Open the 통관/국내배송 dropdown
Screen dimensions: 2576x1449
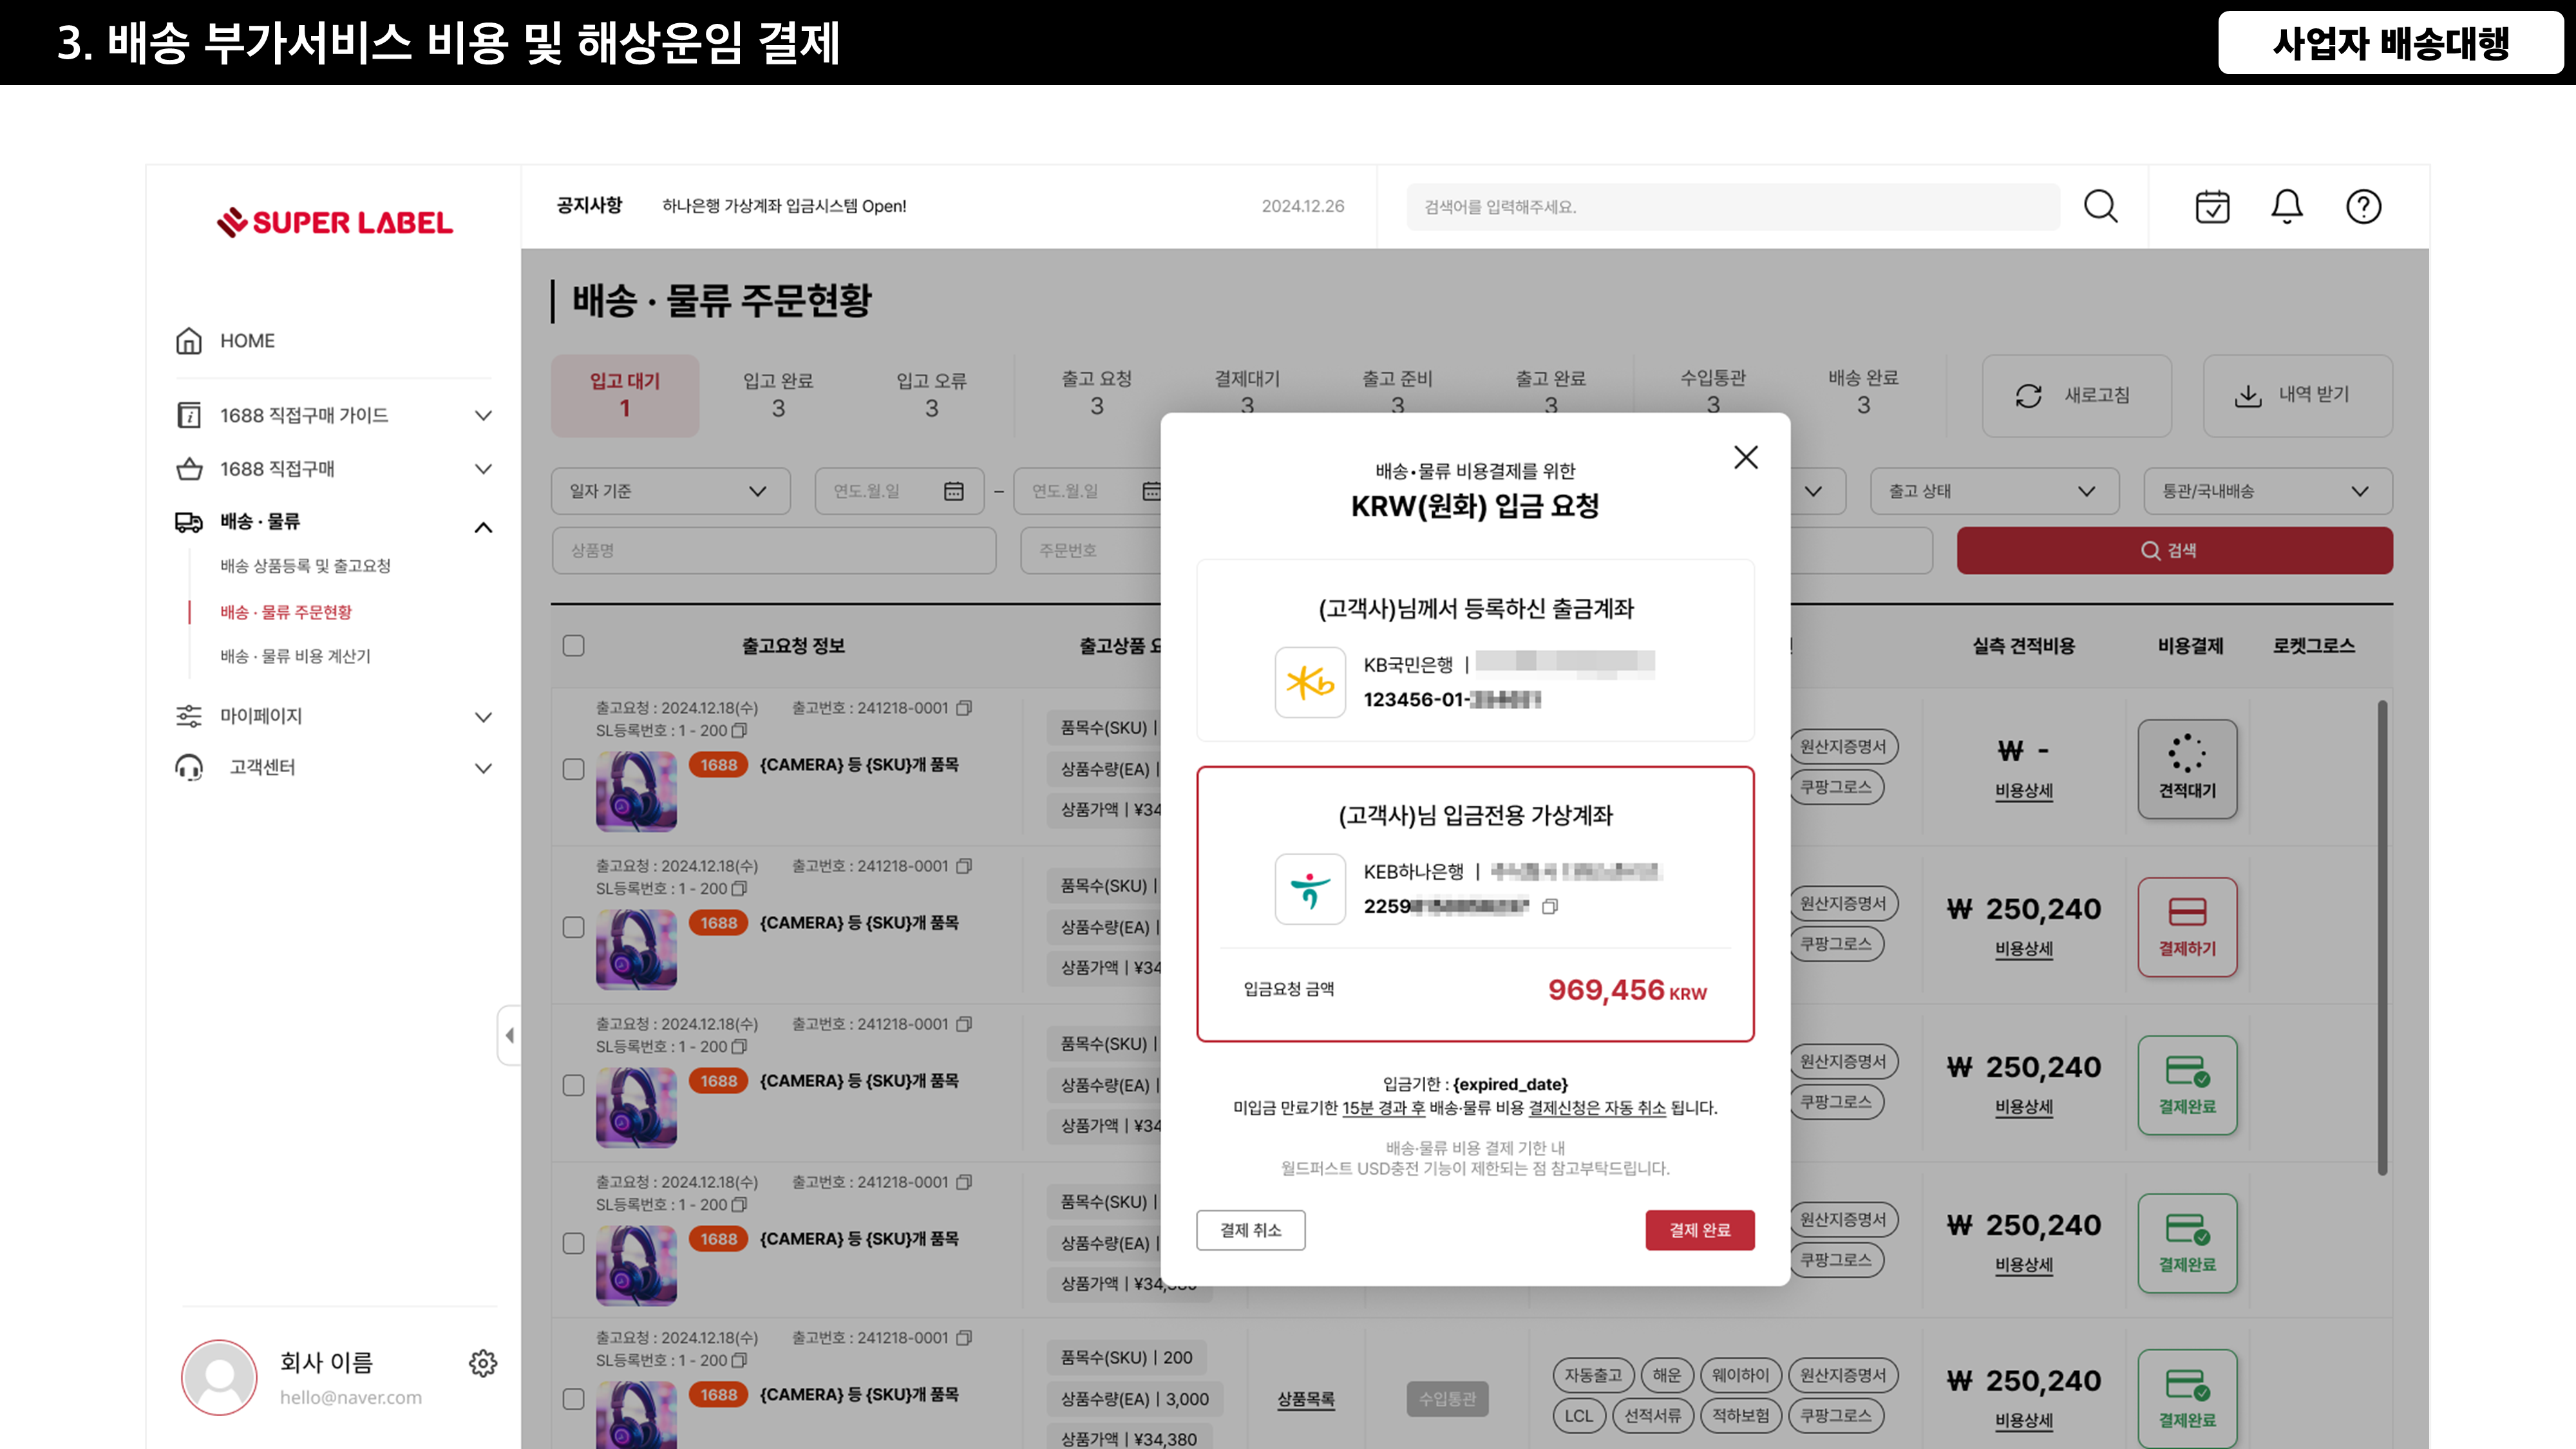pos(2268,491)
